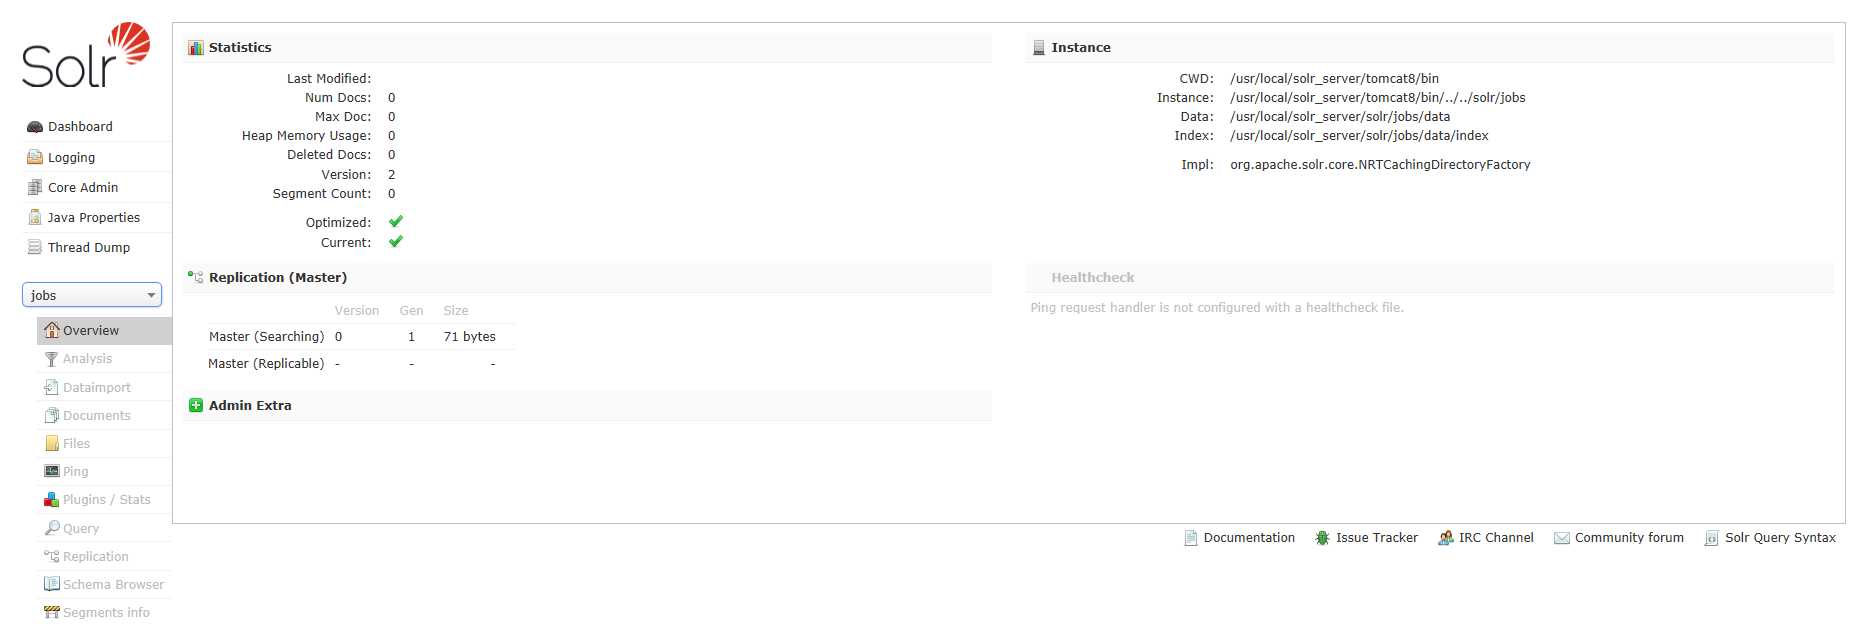Click the Documents icon
The width and height of the screenshot is (1859, 639).
[x=52, y=415]
